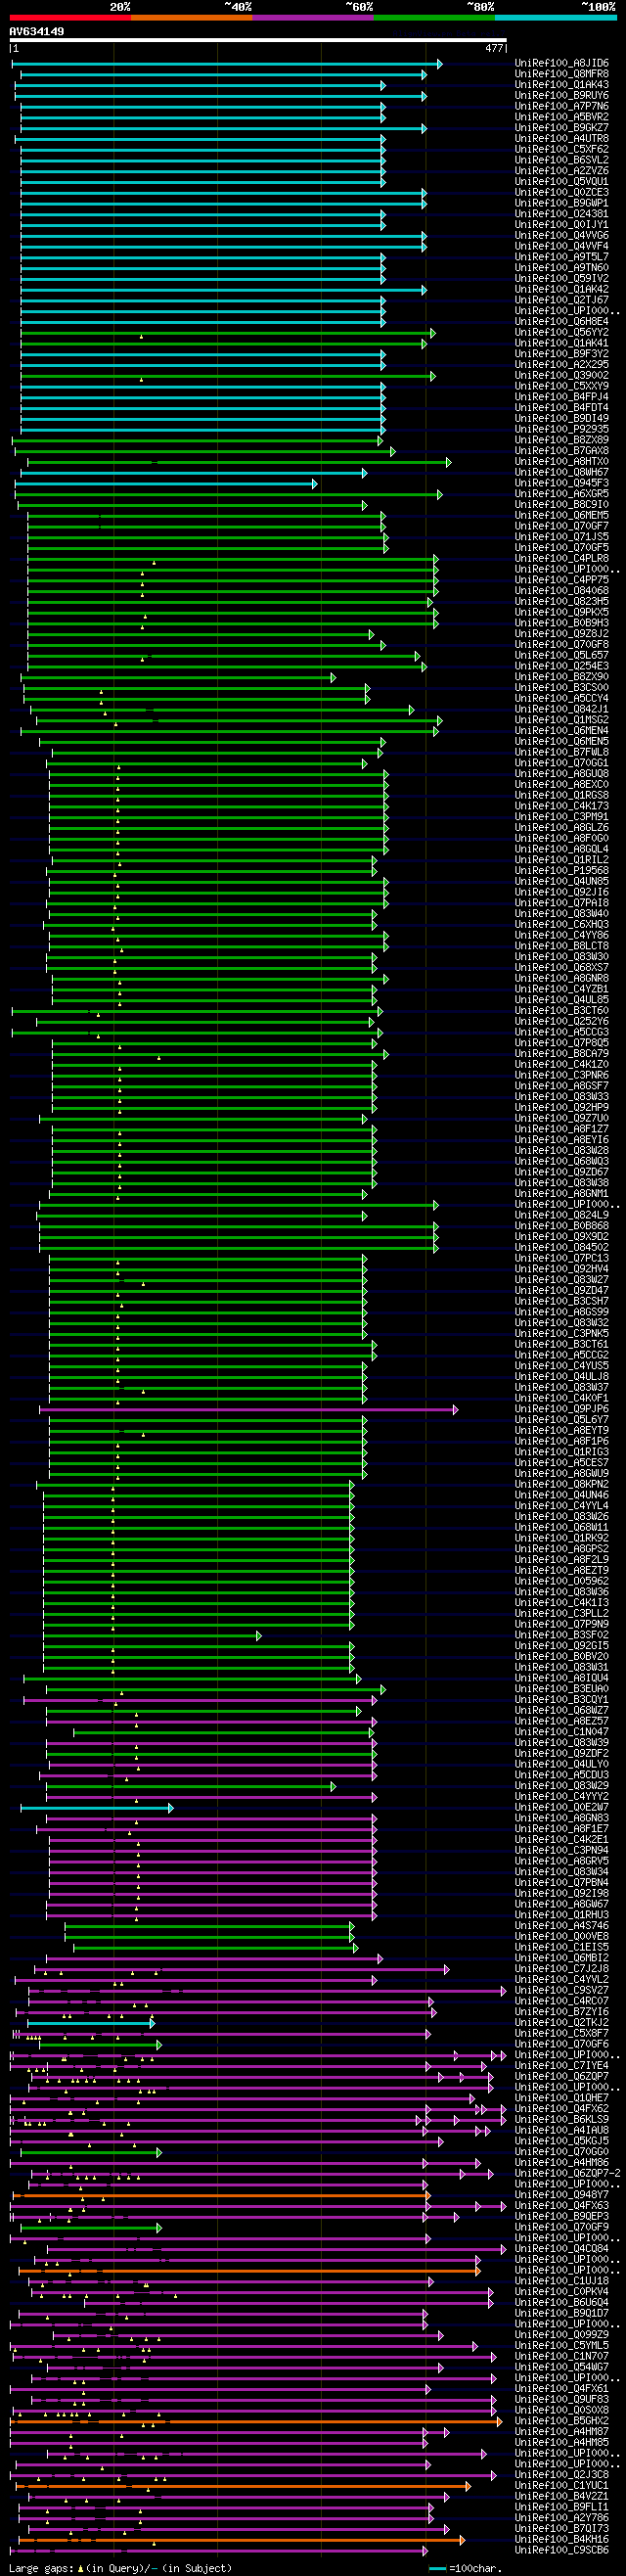Click the red ~20% identity legend segment
This screenshot has width=626, height=2576.
point(70,18)
